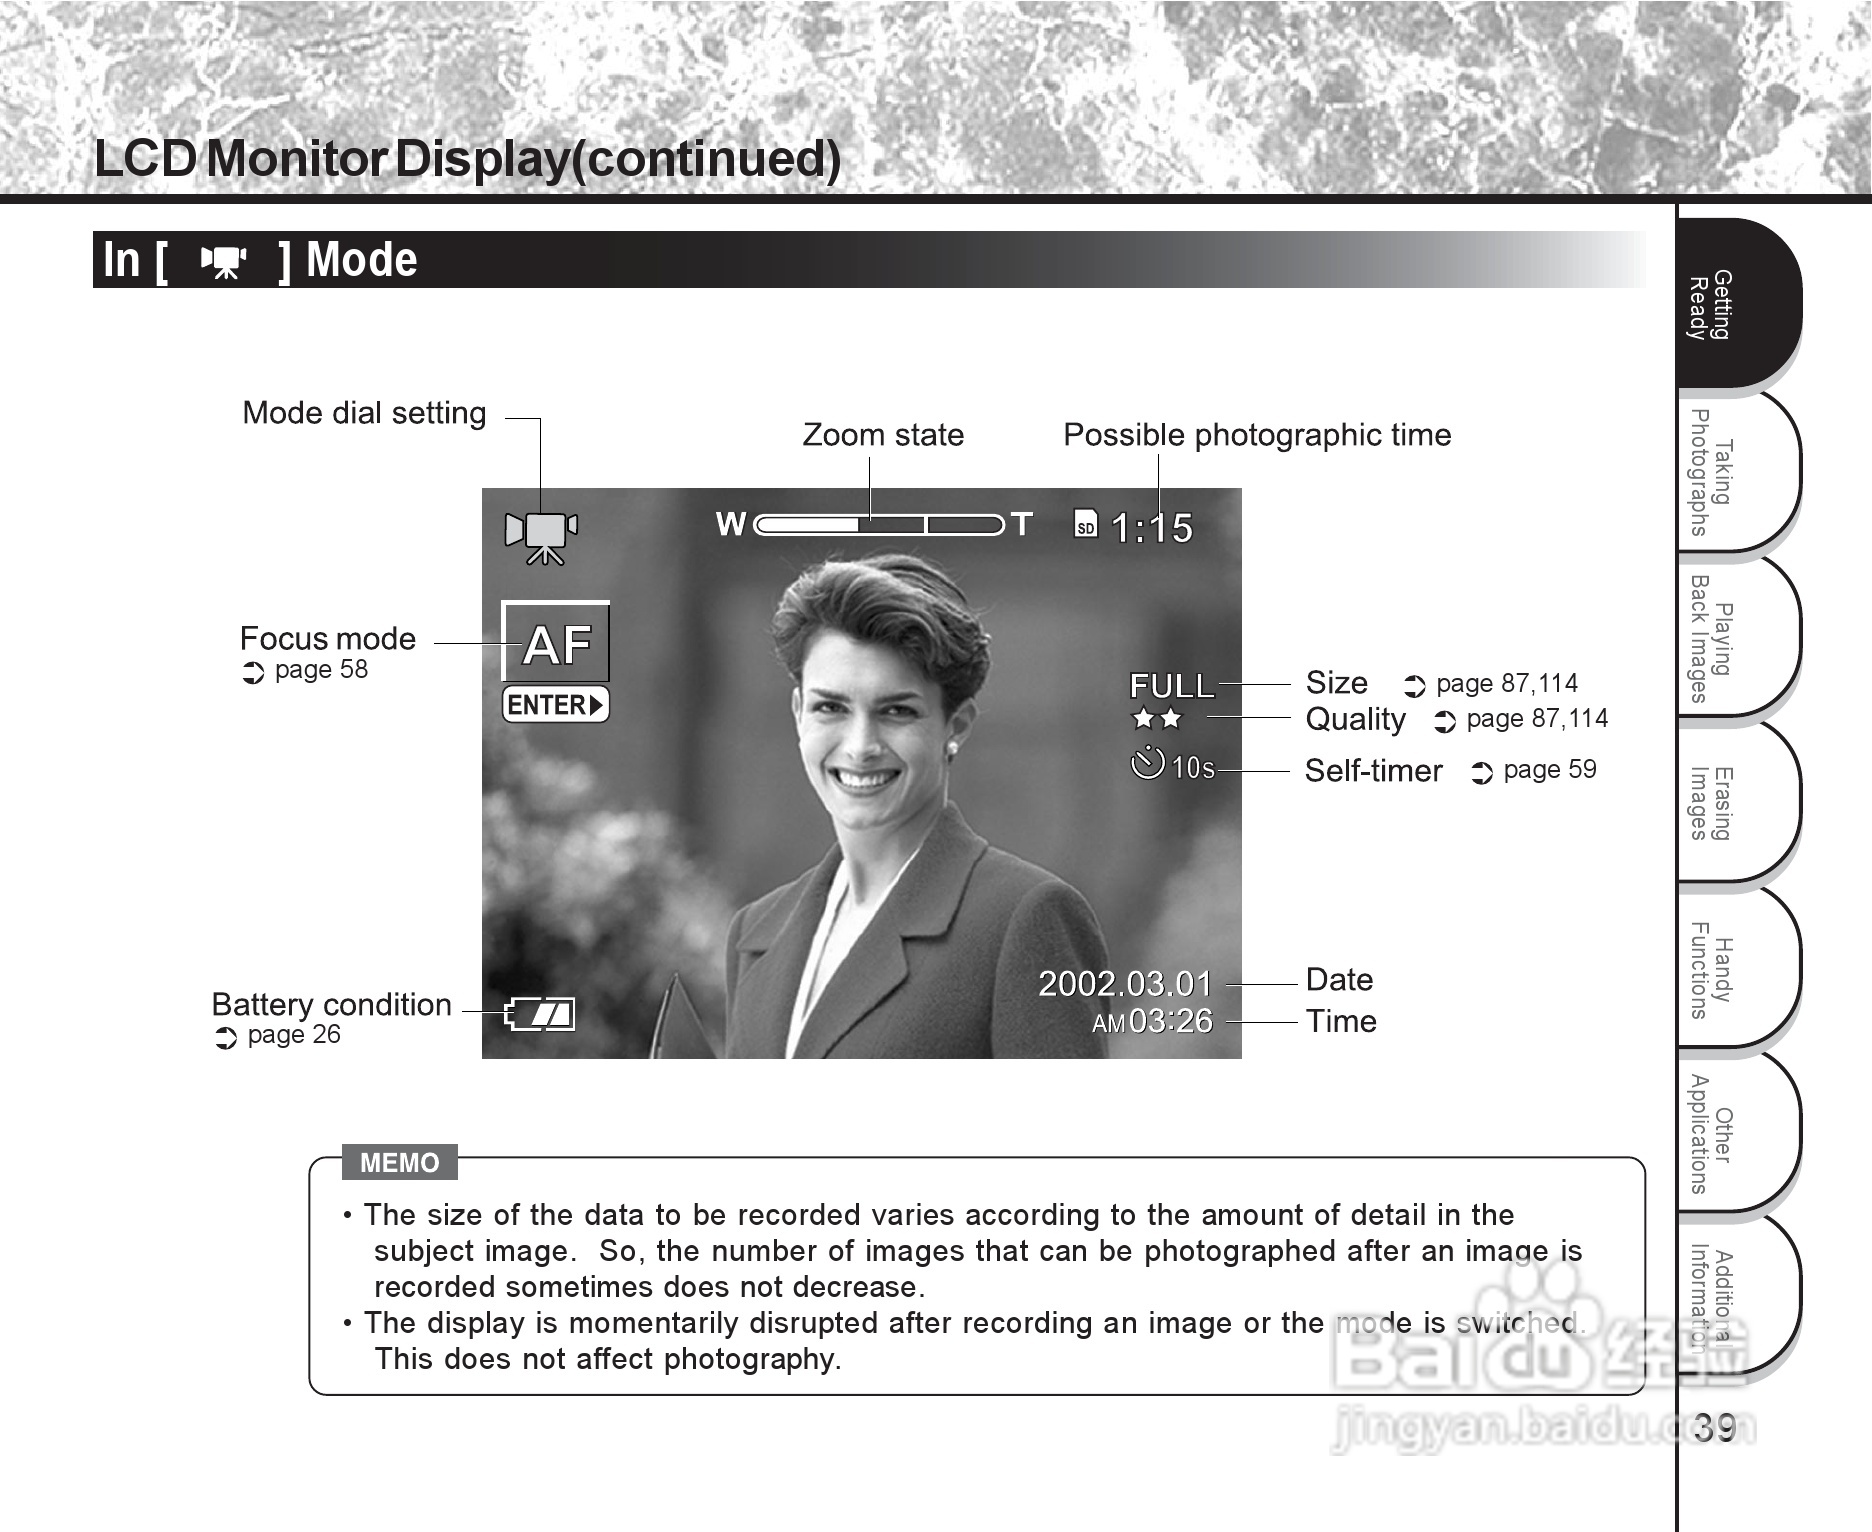1872x1532 pixels.
Task: Click the W wide-angle letter
Action: click(x=731, y=524)
